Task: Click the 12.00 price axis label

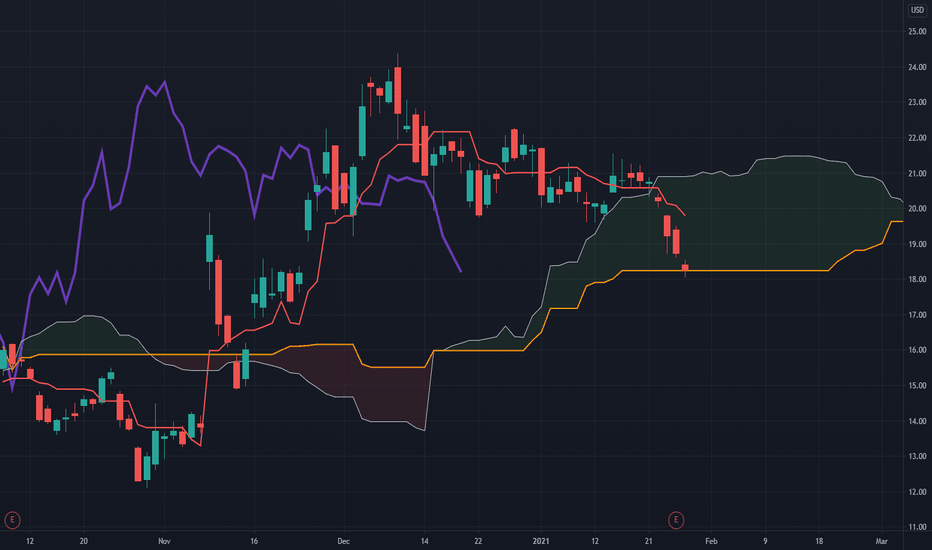Action: pyautogui.click(x=917, y=492)
